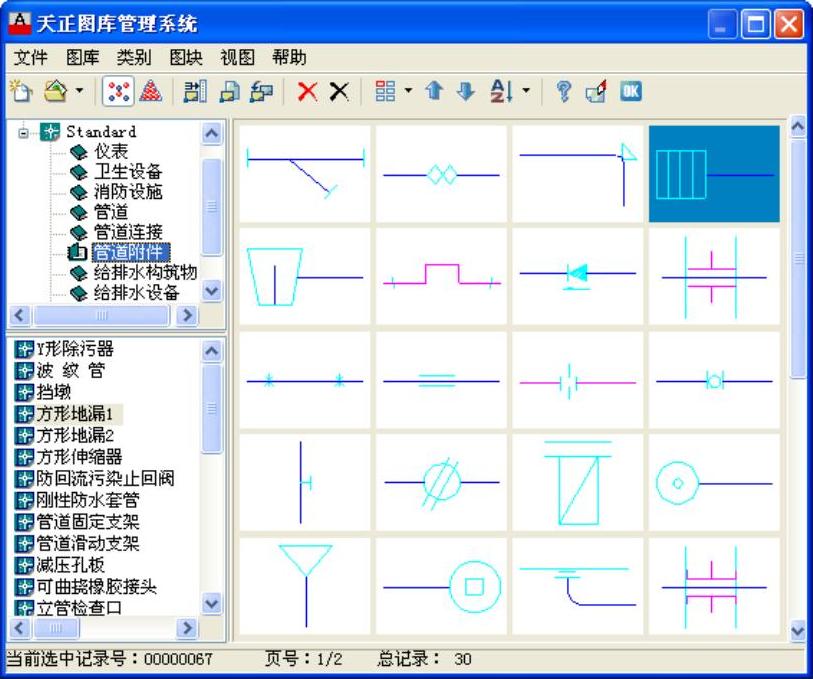
Task: Select the double diamond symbol thumbnail
Action: coord(441,174)
